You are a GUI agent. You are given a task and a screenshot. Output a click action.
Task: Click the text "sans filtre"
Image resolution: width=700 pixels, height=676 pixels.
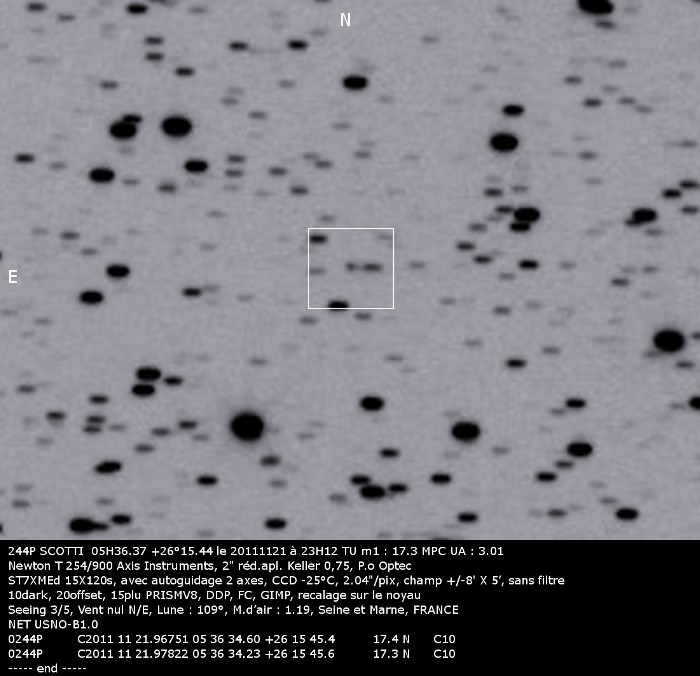pyautogui.click(x=537, y=580)
